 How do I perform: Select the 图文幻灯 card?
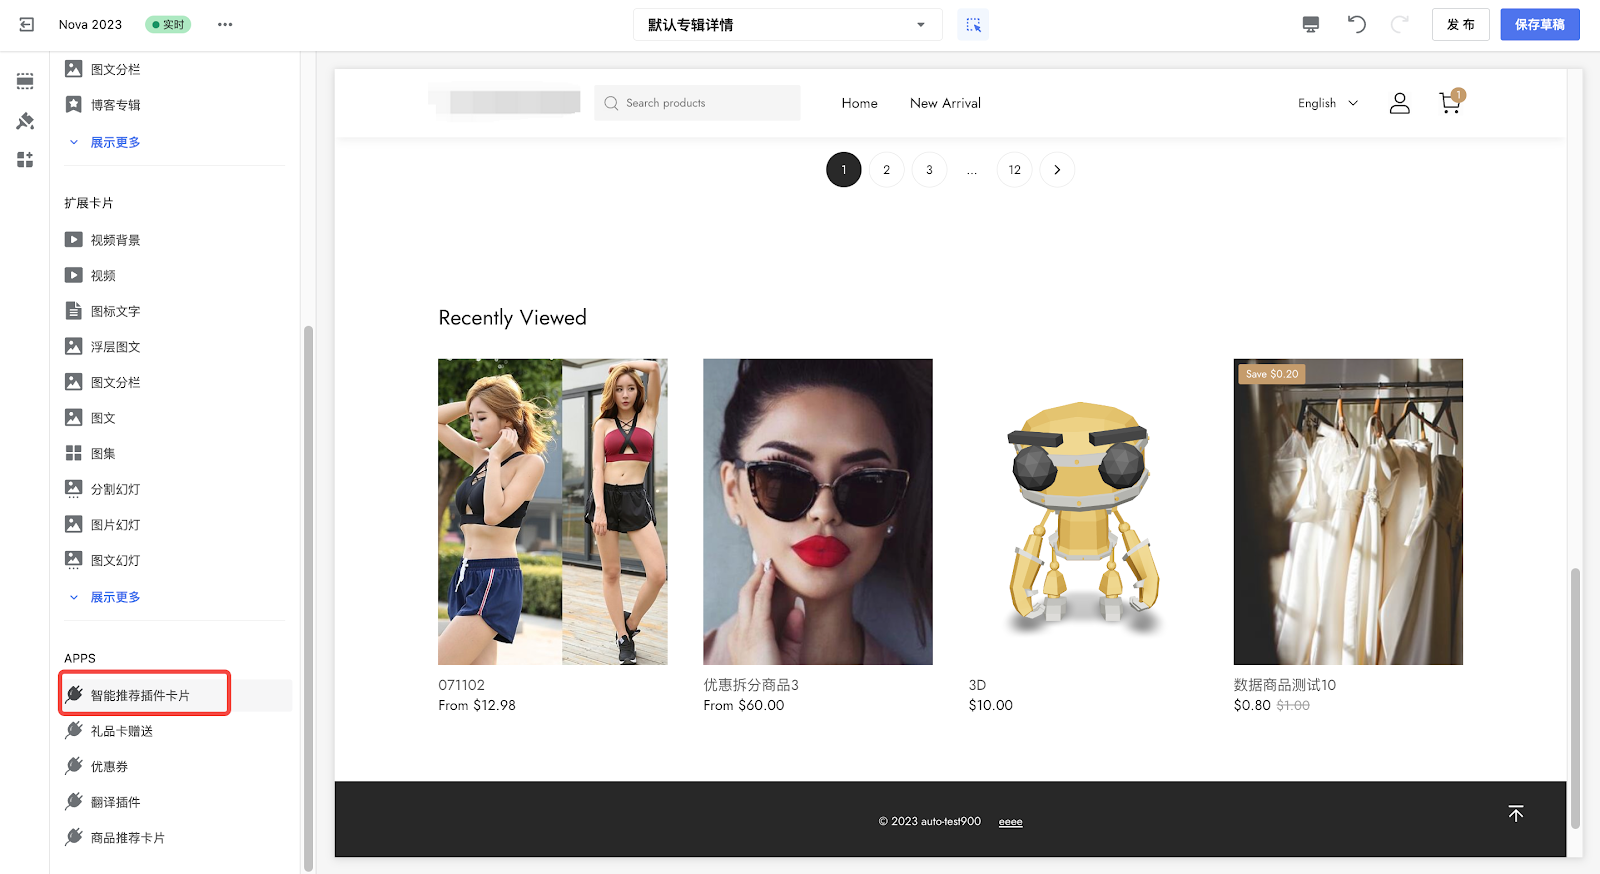pos(103,560)
